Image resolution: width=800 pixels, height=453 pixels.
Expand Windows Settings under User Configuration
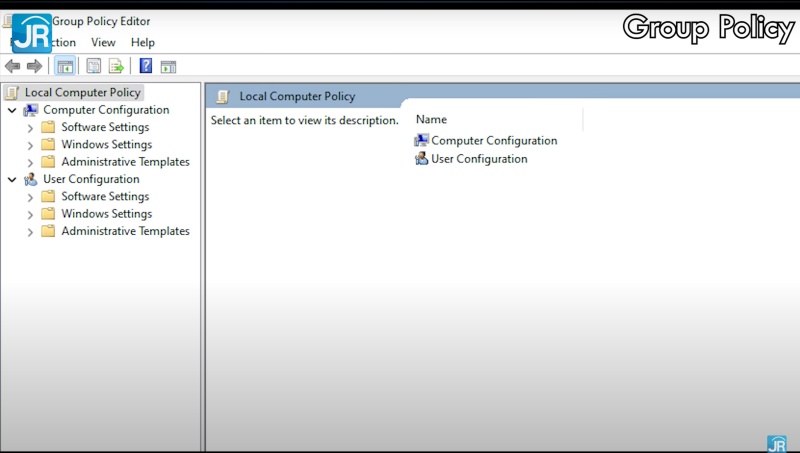[30, 214]
